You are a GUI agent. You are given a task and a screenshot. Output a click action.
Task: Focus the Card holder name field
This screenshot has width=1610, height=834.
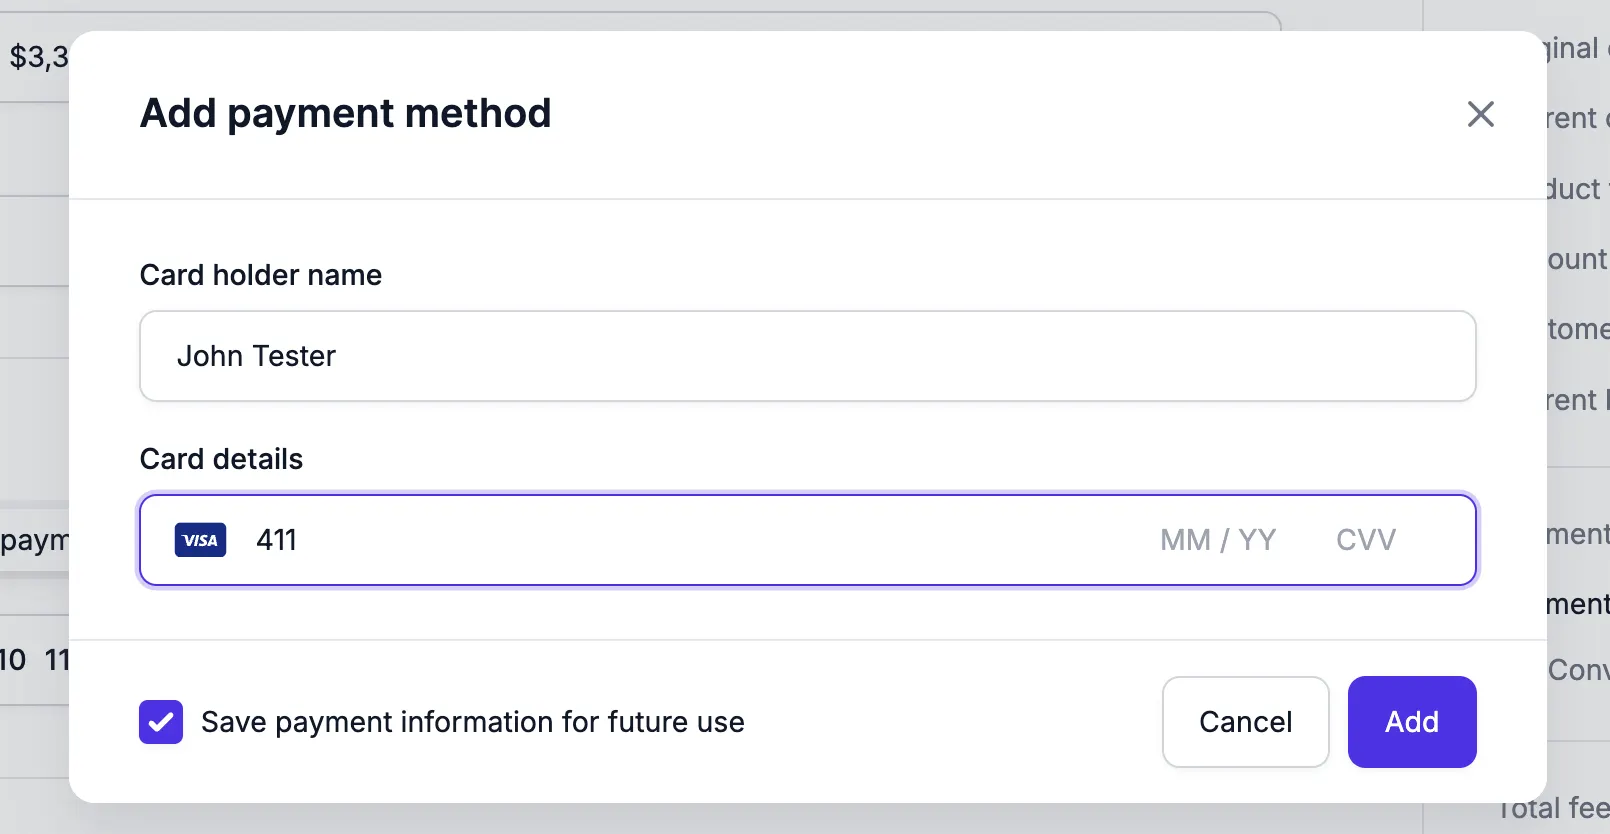(x=807, y=356)
